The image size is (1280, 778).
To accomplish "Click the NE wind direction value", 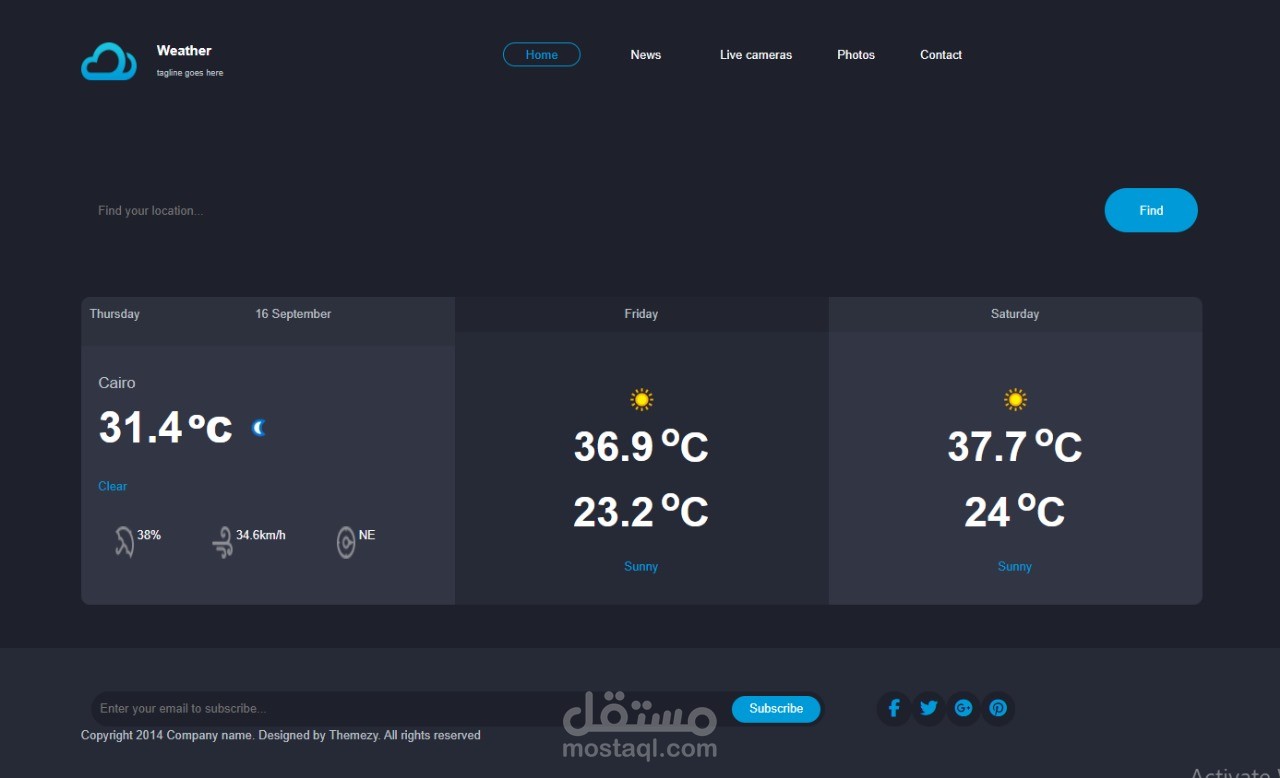I will click(x=367, y=535).
